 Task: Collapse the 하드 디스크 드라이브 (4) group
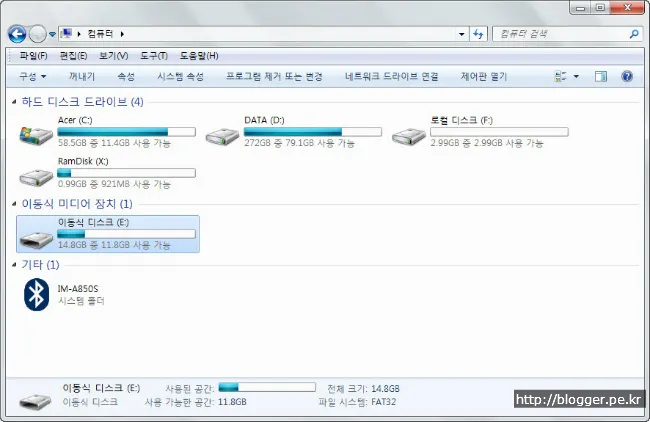[14, 102]
